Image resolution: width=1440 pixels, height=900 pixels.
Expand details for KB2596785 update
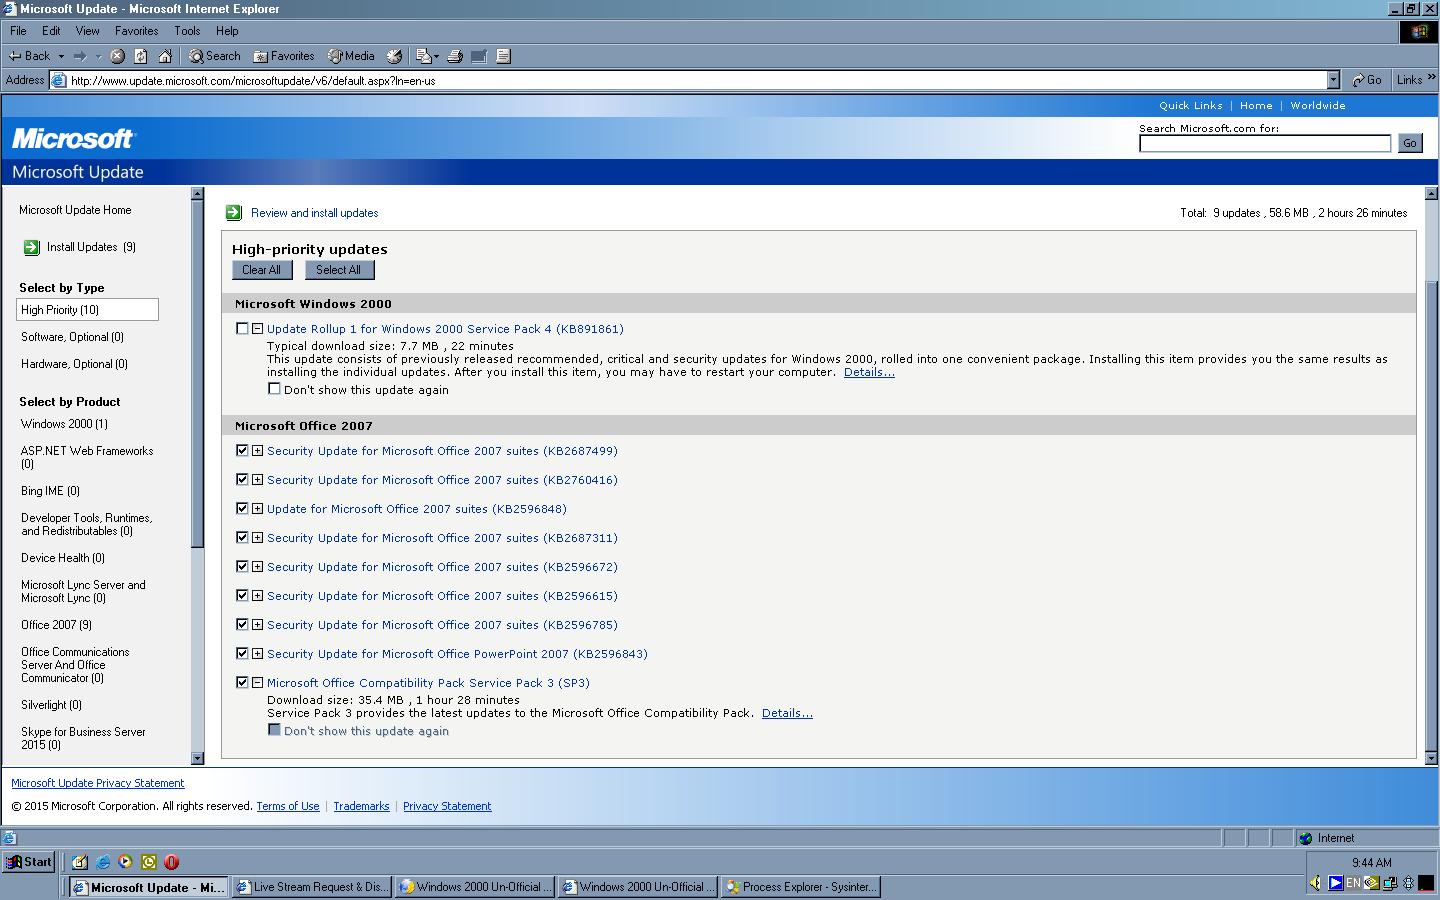[x=257, y=625]
